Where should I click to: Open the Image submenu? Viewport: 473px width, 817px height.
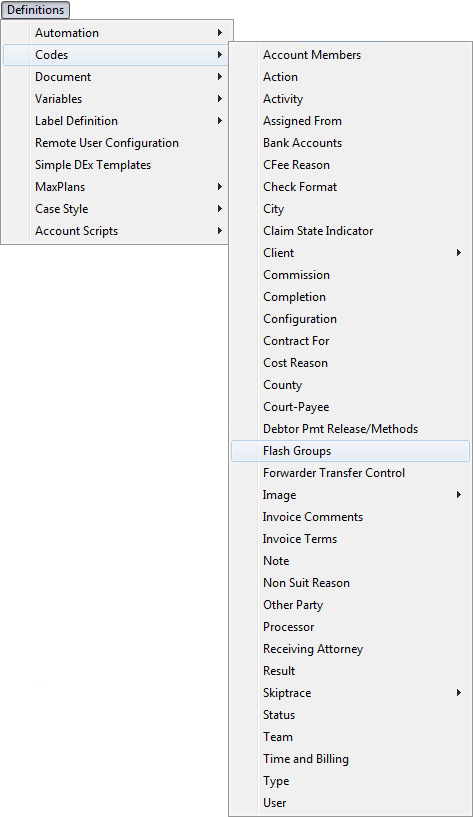(350, 495)
